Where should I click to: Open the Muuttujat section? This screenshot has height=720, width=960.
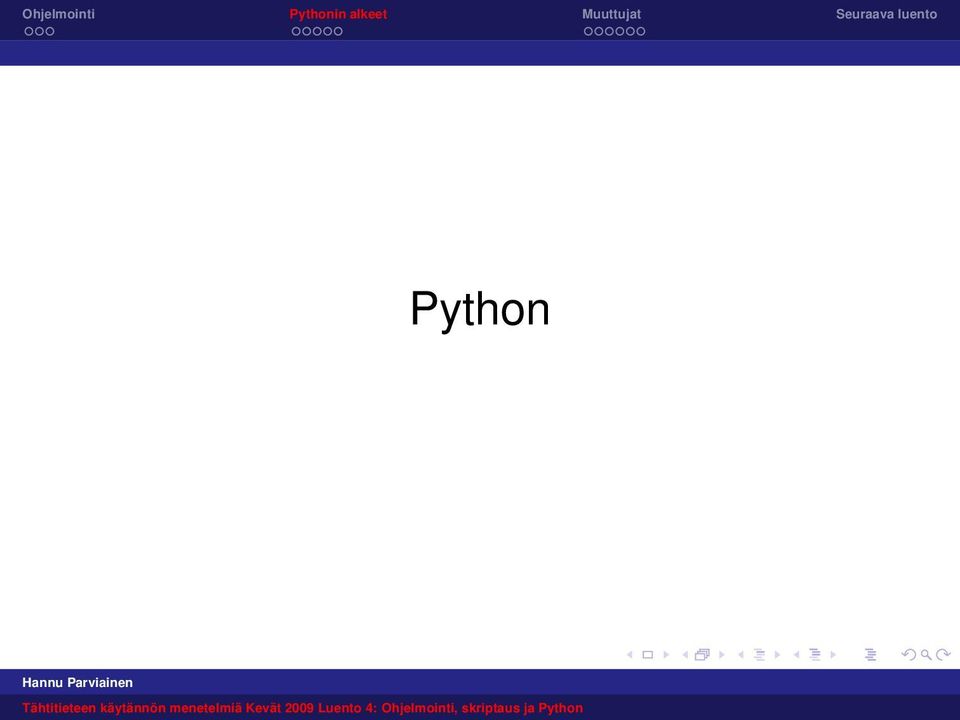coord(612,14)
